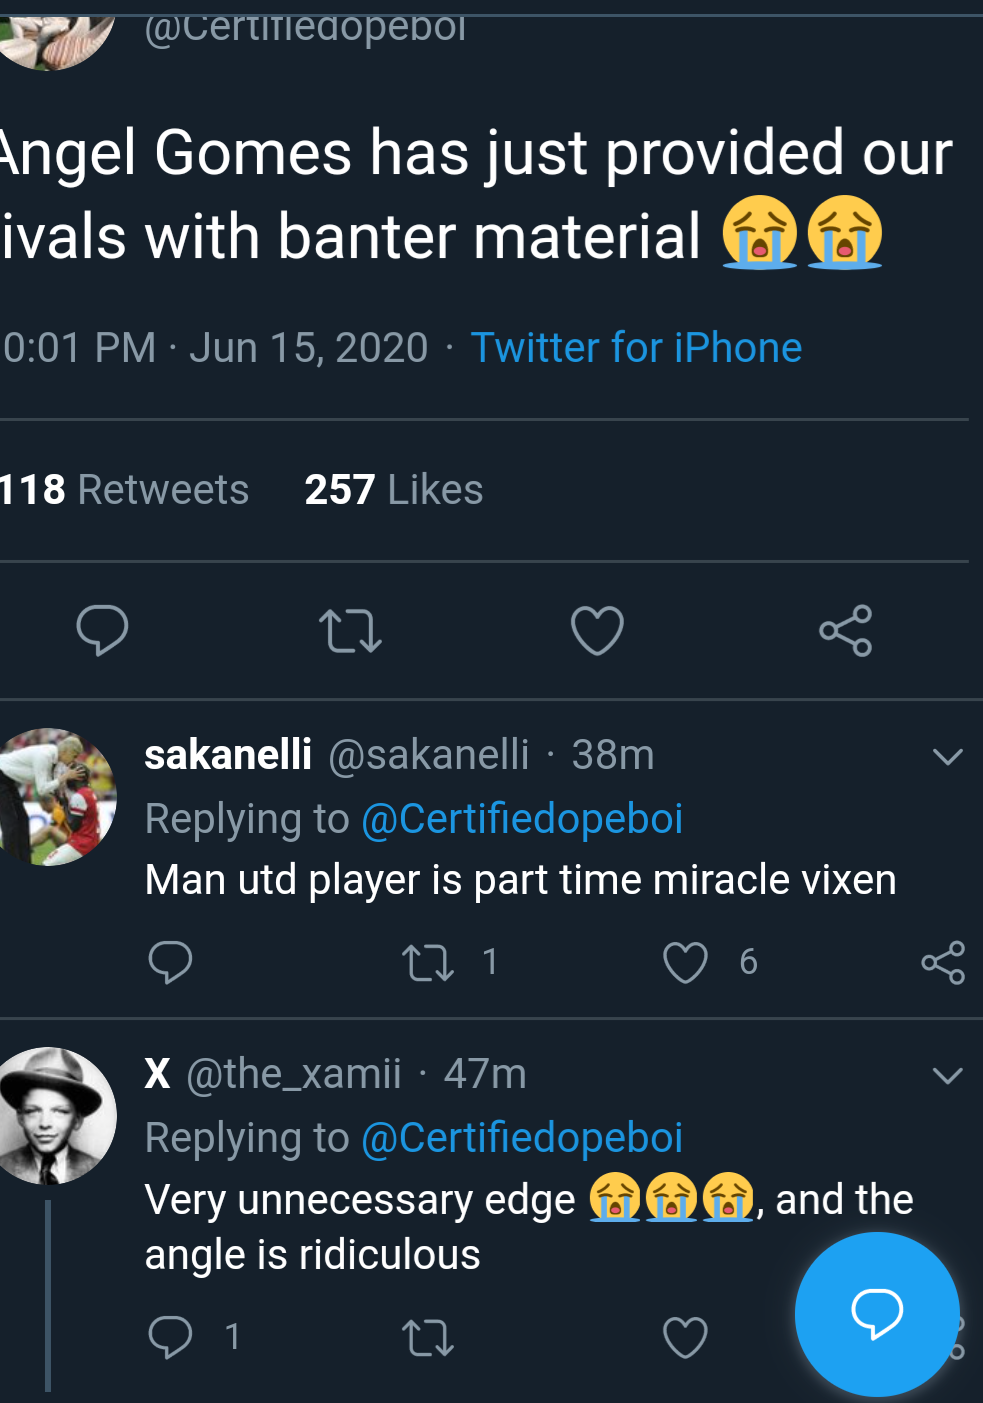Share the main tweet
This screenshot has height=1403, width=983.
point(845,631)
